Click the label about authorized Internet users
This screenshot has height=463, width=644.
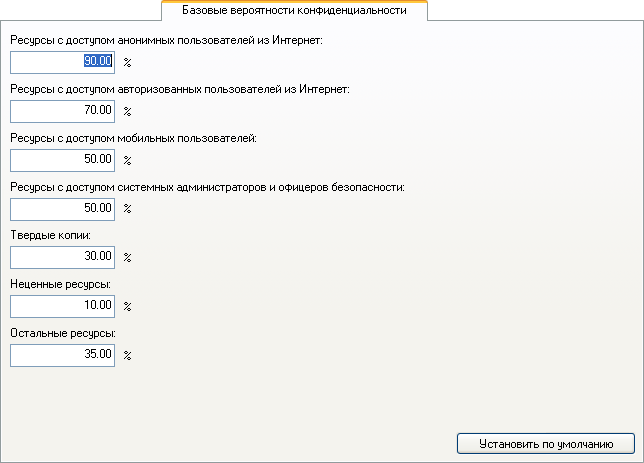click(180, 89)
